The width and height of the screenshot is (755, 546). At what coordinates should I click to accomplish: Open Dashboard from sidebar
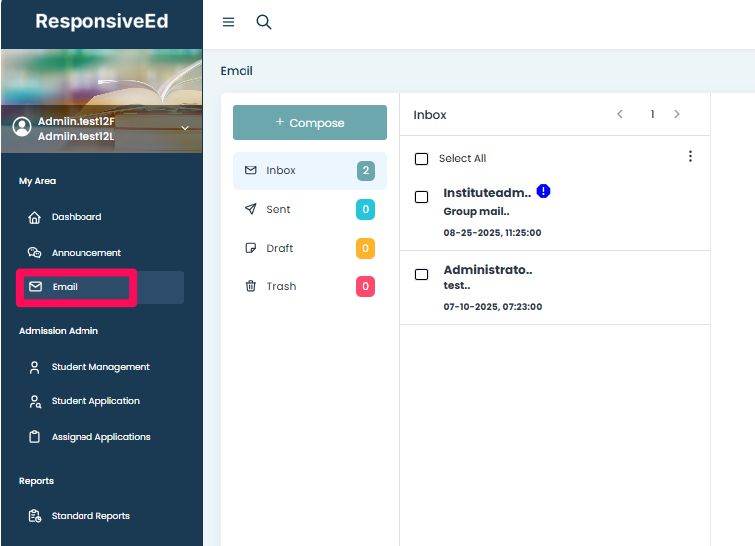(75, 217)
